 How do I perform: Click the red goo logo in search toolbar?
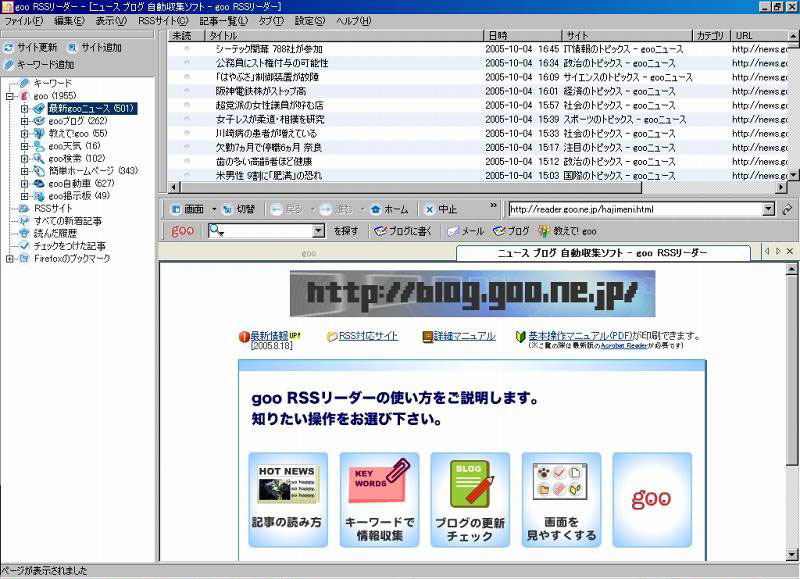(x=182, y=231)
